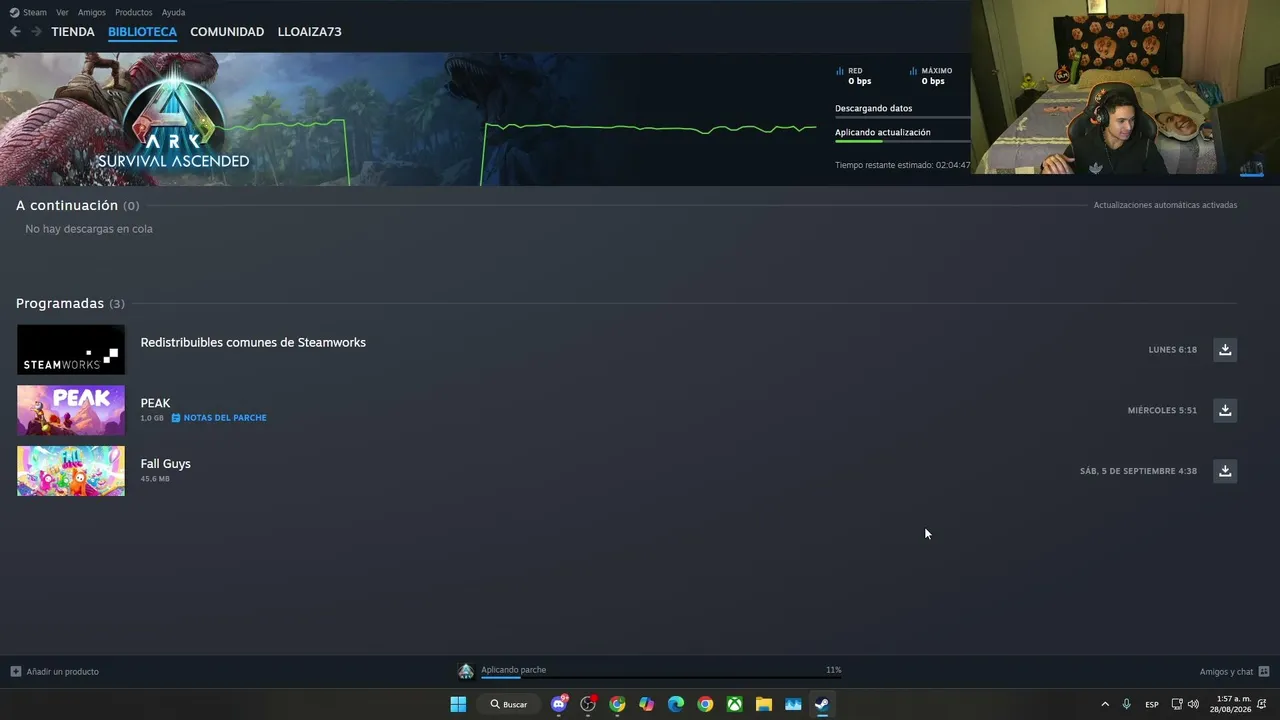The width and height of the screenshot is (1280, 720).
Task: Select Redistribuibles comunes de Steamworks title
Action: pos(253,342)
